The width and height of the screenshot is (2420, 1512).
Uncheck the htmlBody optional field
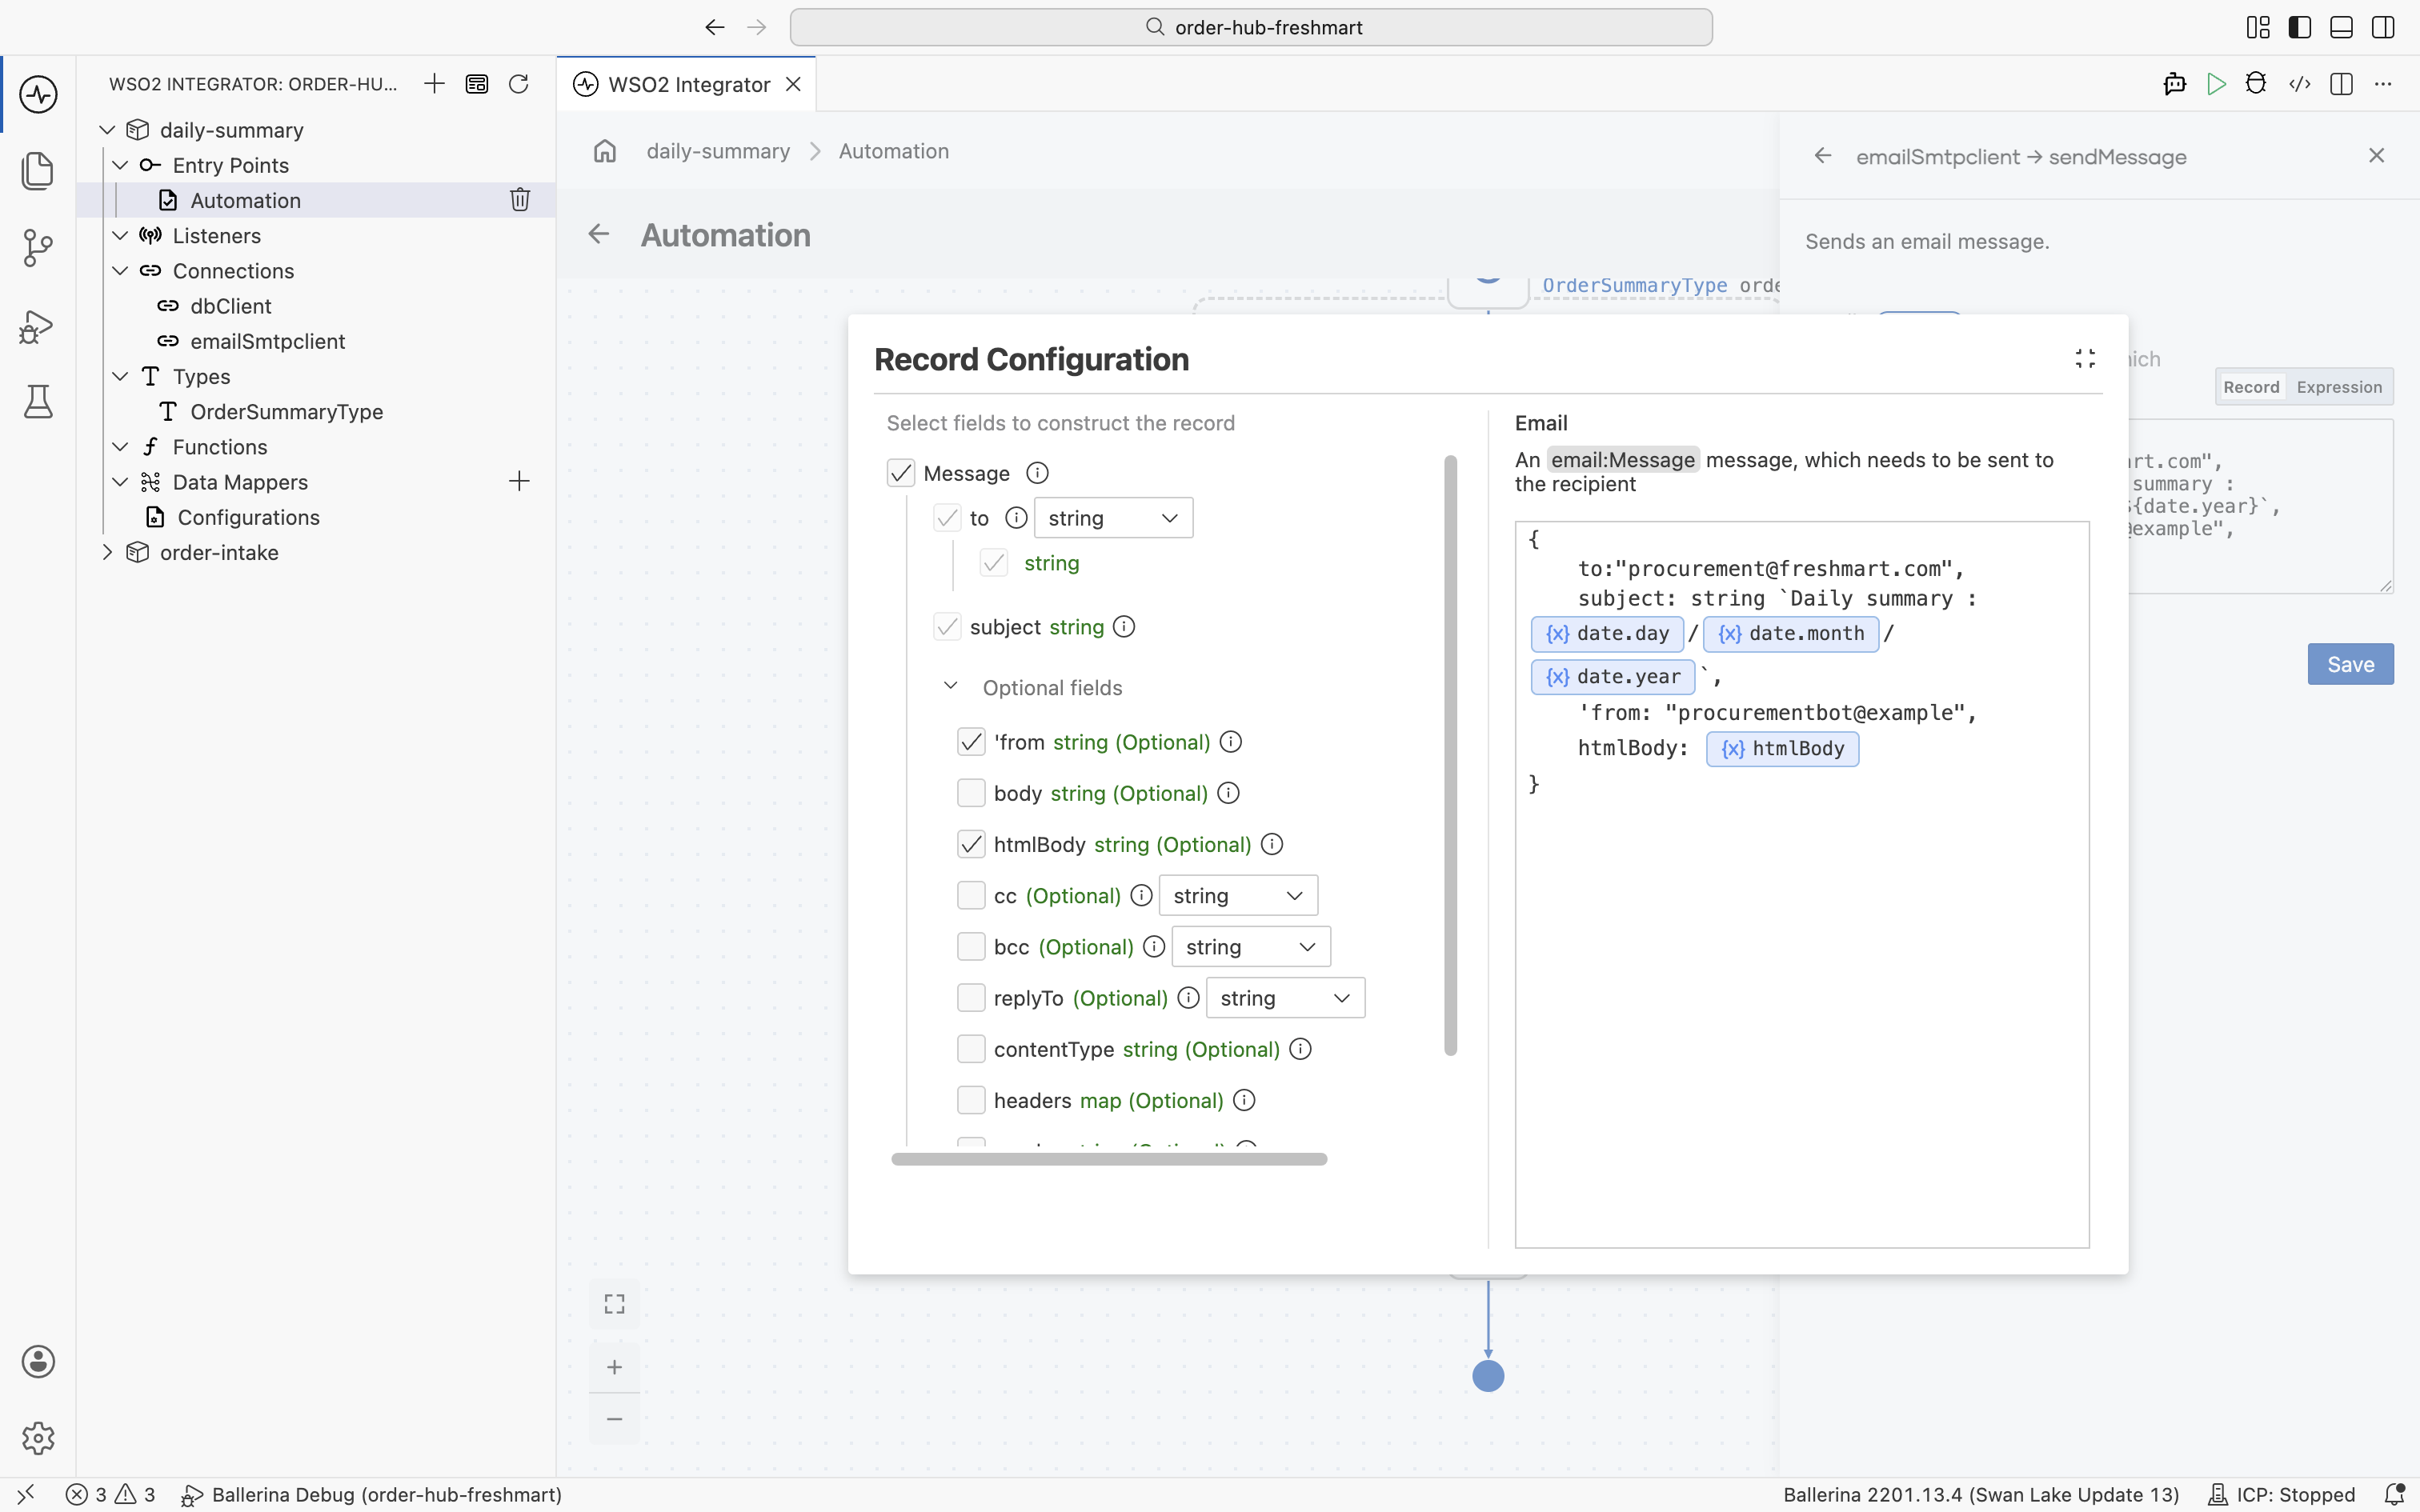coord(971,844)
